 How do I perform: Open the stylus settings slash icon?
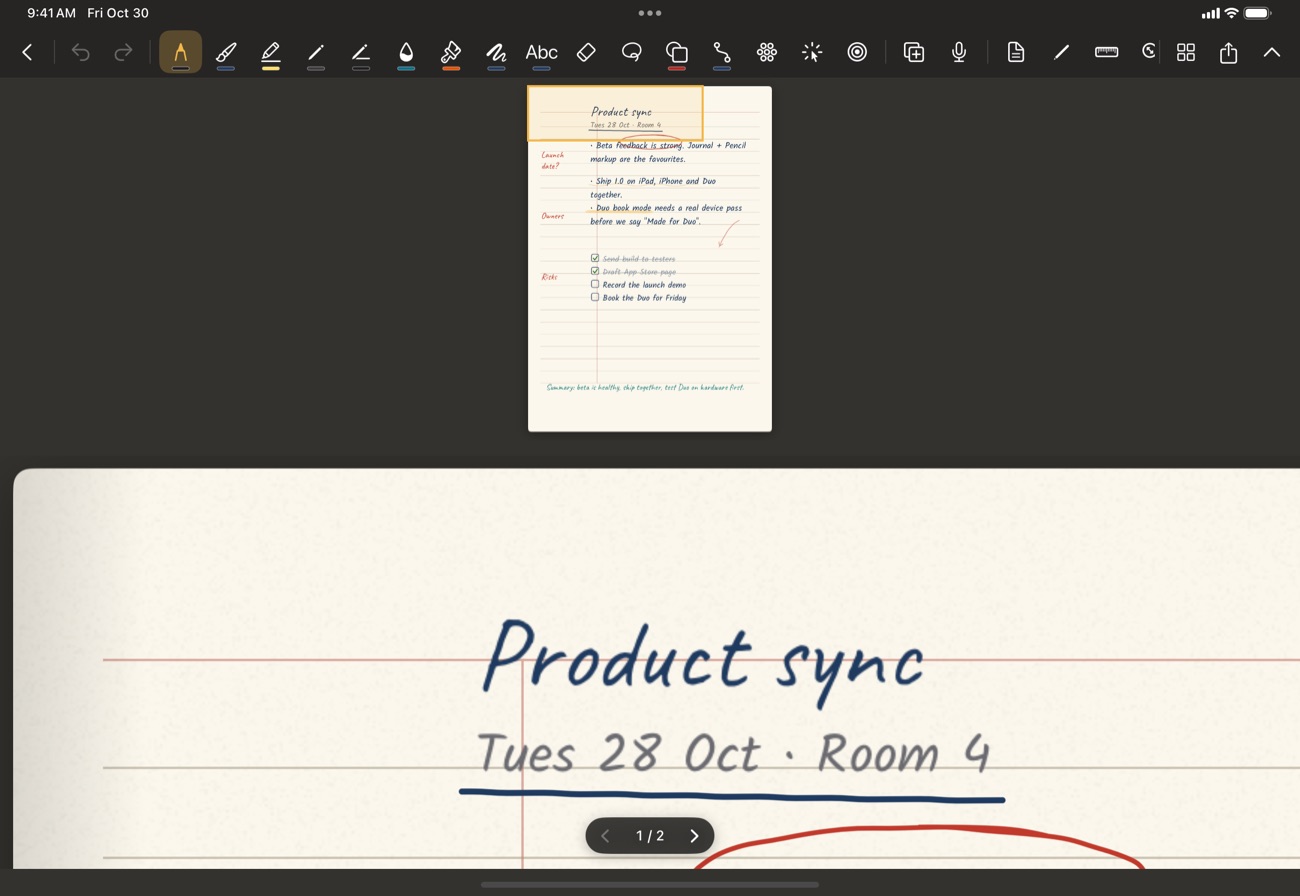(x=1061, y=52)
